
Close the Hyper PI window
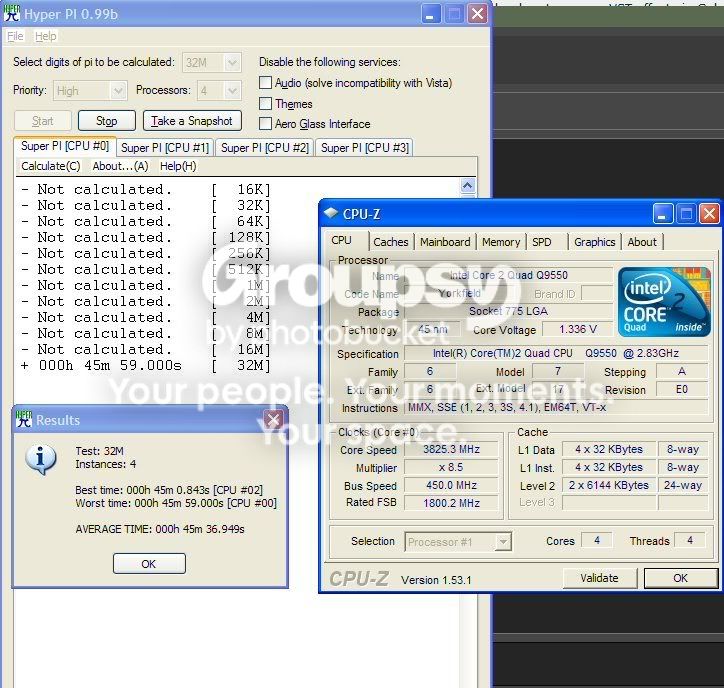pyautogui.click(x=478, y=14)
